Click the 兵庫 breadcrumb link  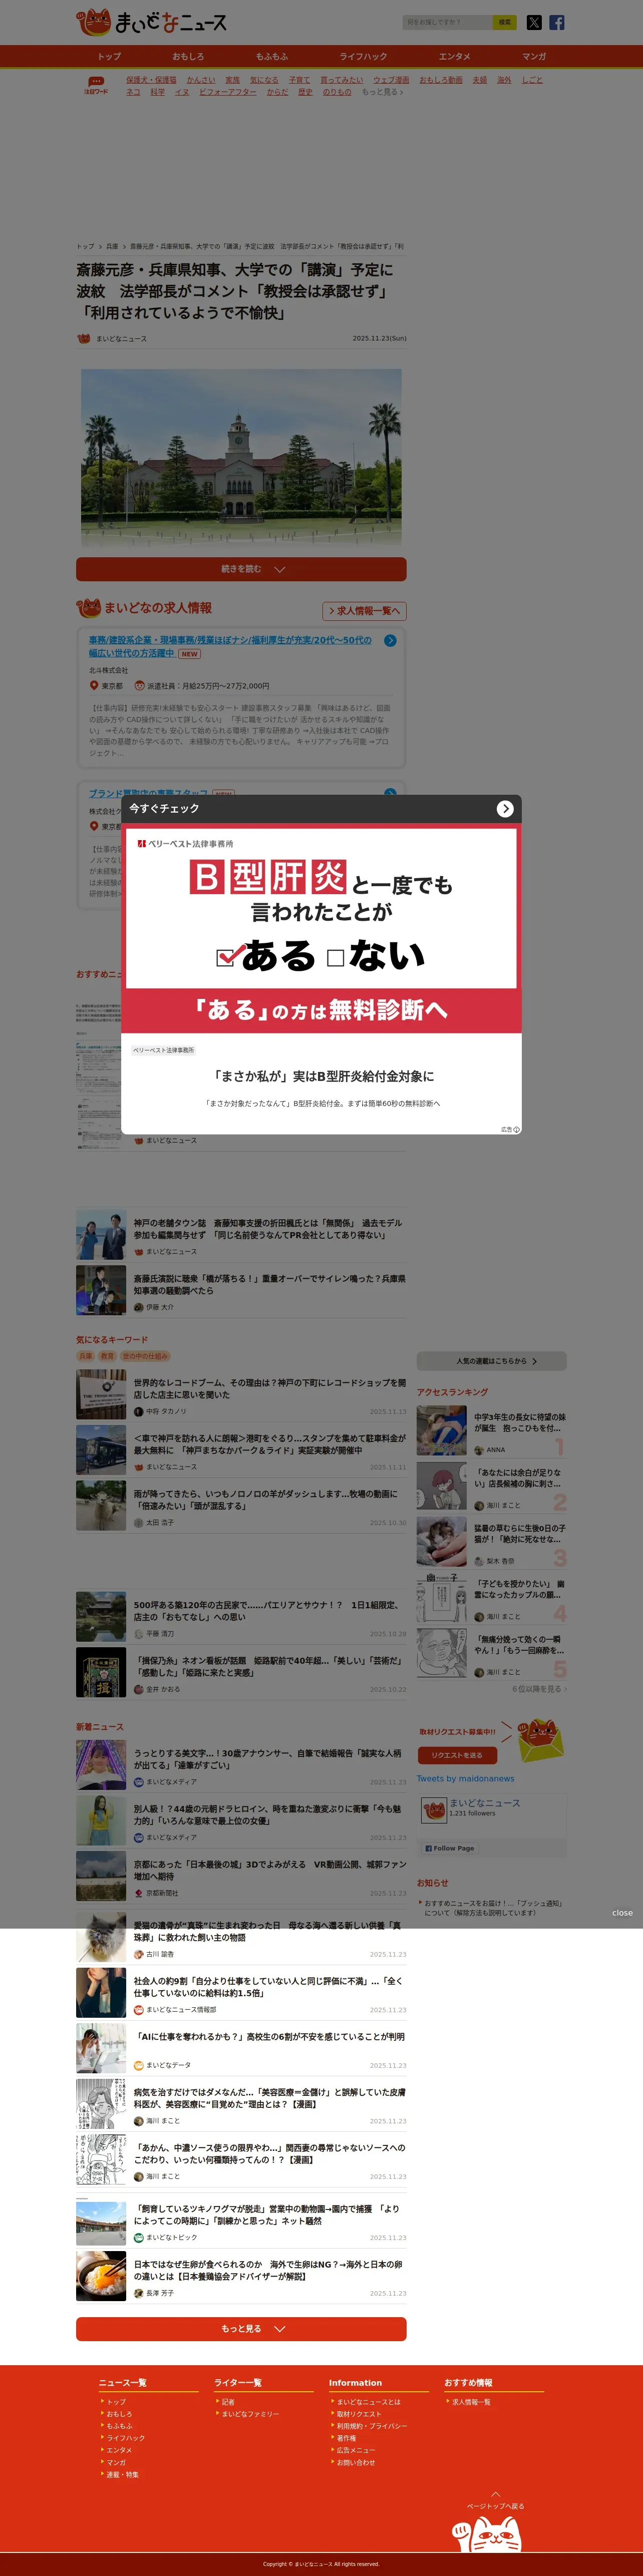[111, 246]
